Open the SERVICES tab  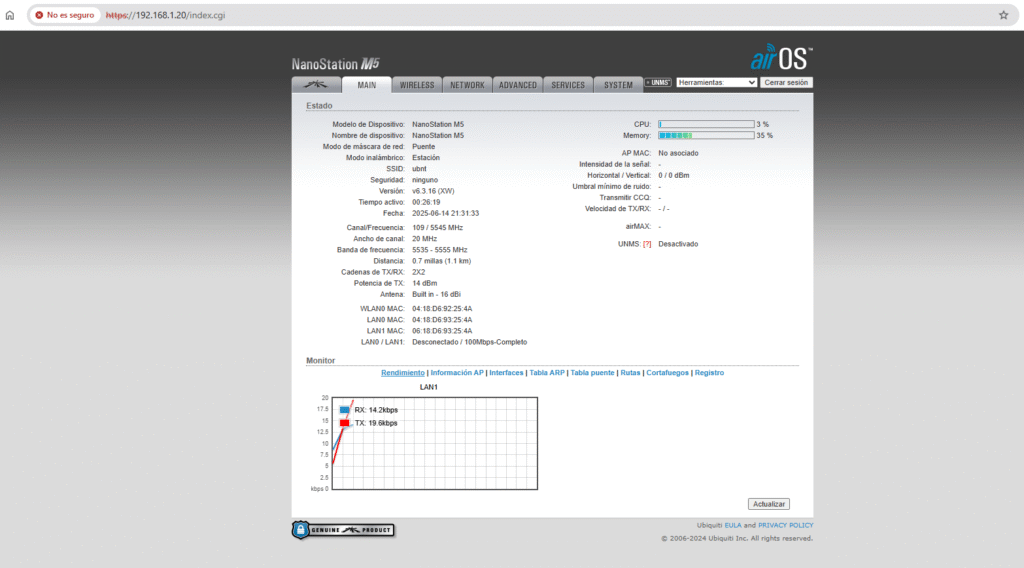click(x=568, y=85)
